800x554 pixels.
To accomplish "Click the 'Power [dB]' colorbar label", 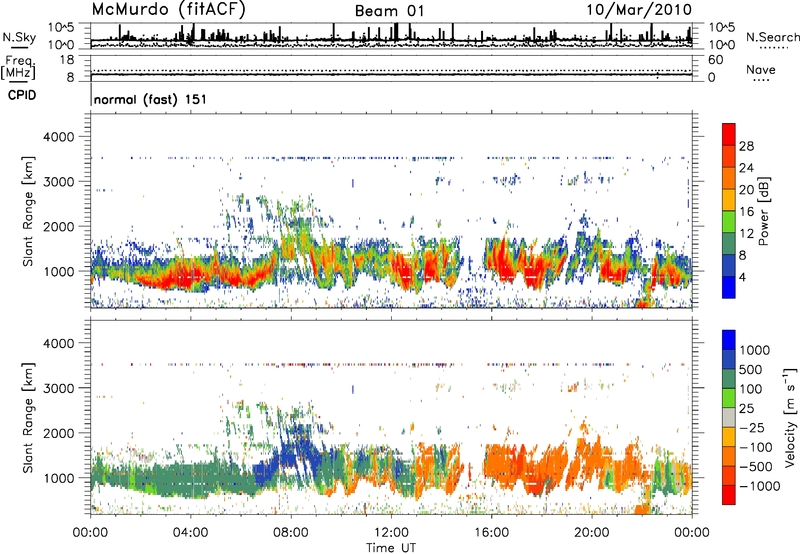I will point(763,211).
